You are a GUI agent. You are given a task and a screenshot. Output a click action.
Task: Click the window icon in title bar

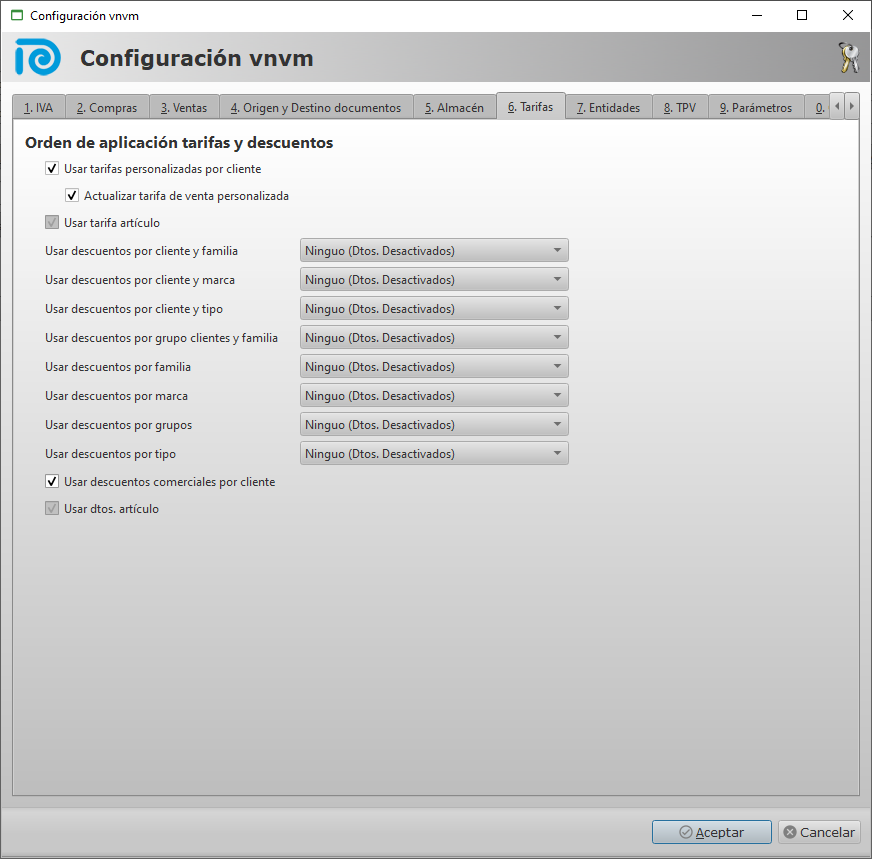click(x=16, y=16)
